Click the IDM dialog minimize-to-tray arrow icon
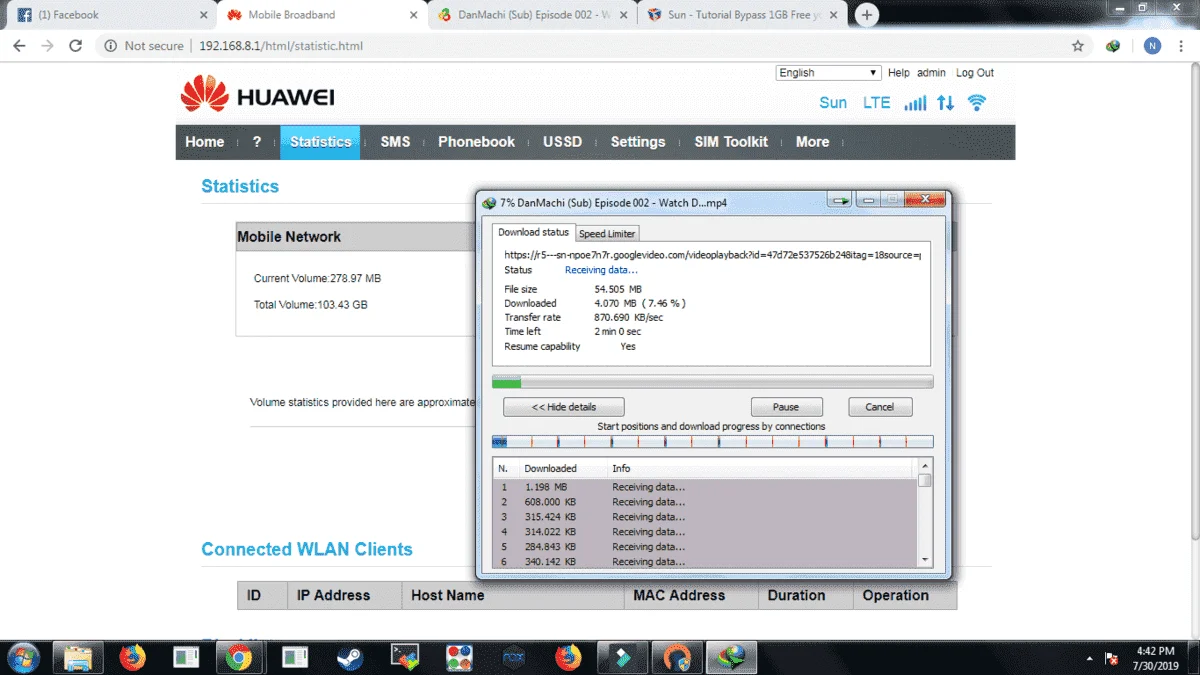The width and height of the screenshot is (1200, 675). [839, 201]
